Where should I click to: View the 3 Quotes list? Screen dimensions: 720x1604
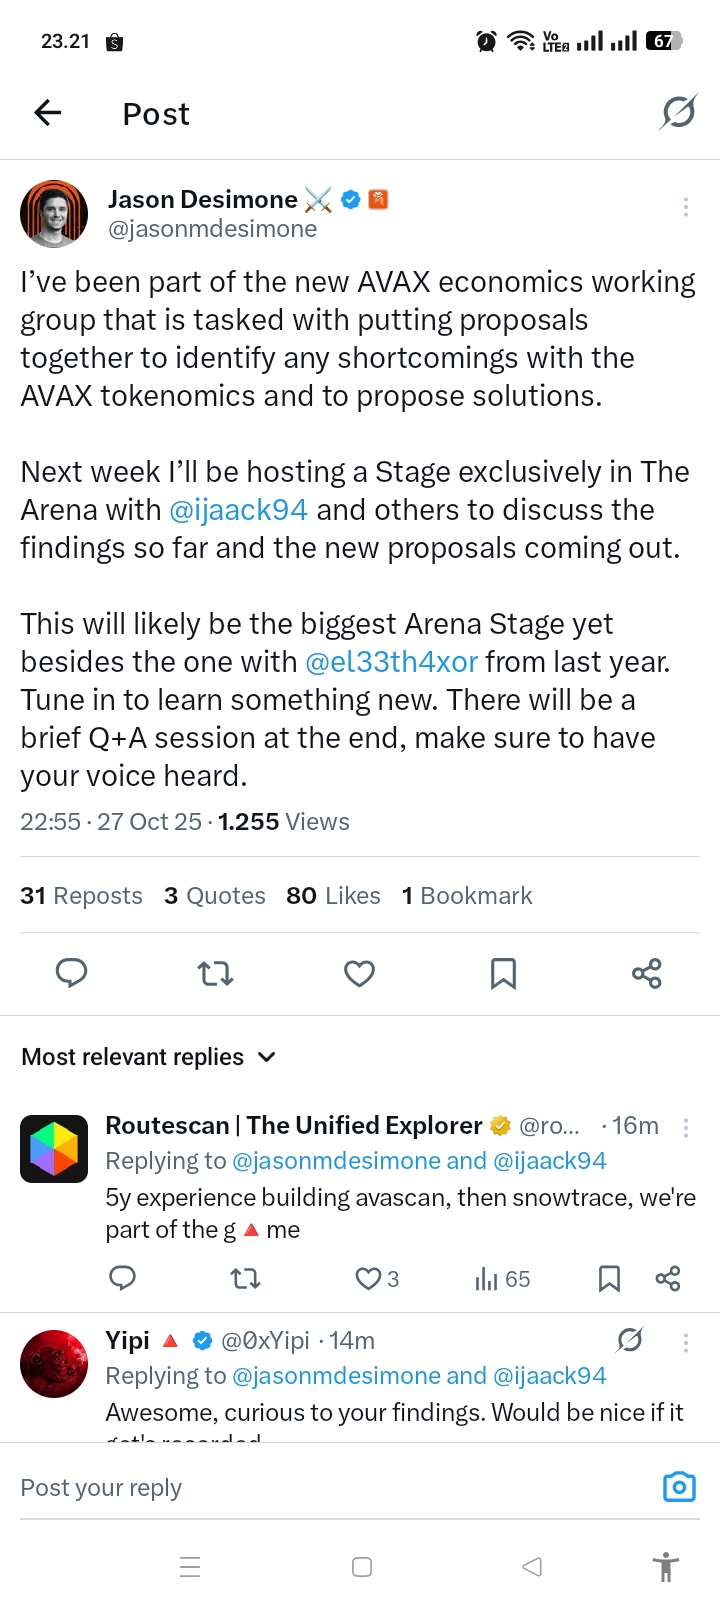215,896
